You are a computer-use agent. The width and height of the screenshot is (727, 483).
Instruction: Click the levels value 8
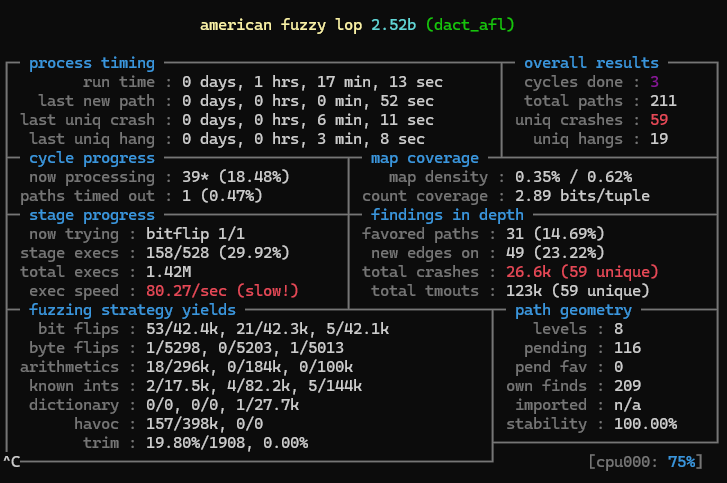(x=619, y=329)
